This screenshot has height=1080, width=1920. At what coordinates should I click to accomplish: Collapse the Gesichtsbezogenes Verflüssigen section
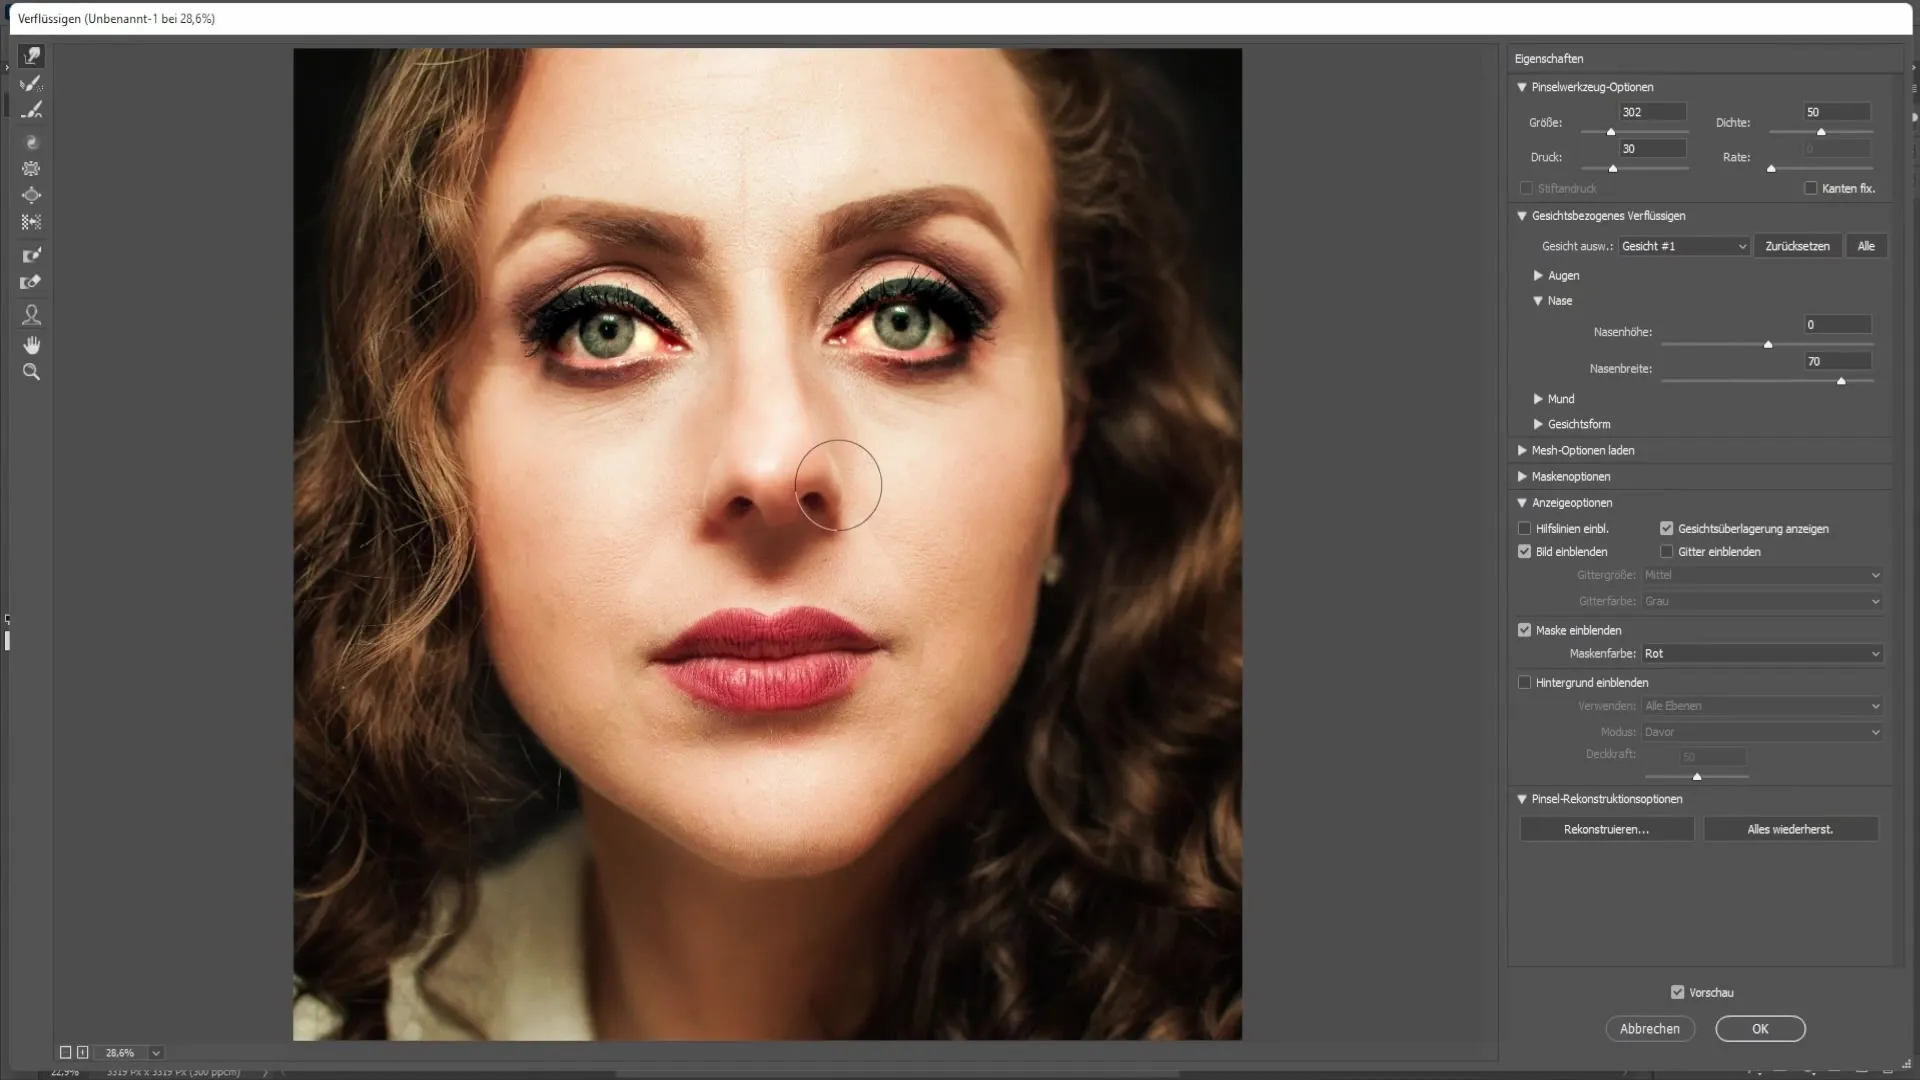pyautogui.click(x=1522, y=216)
